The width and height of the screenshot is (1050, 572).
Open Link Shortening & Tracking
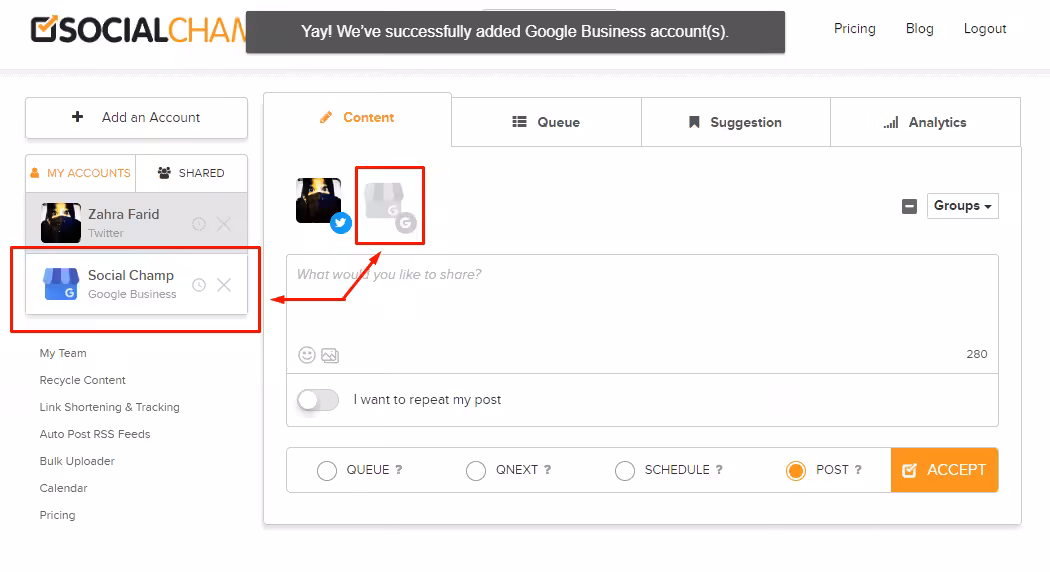pos(109,407)
